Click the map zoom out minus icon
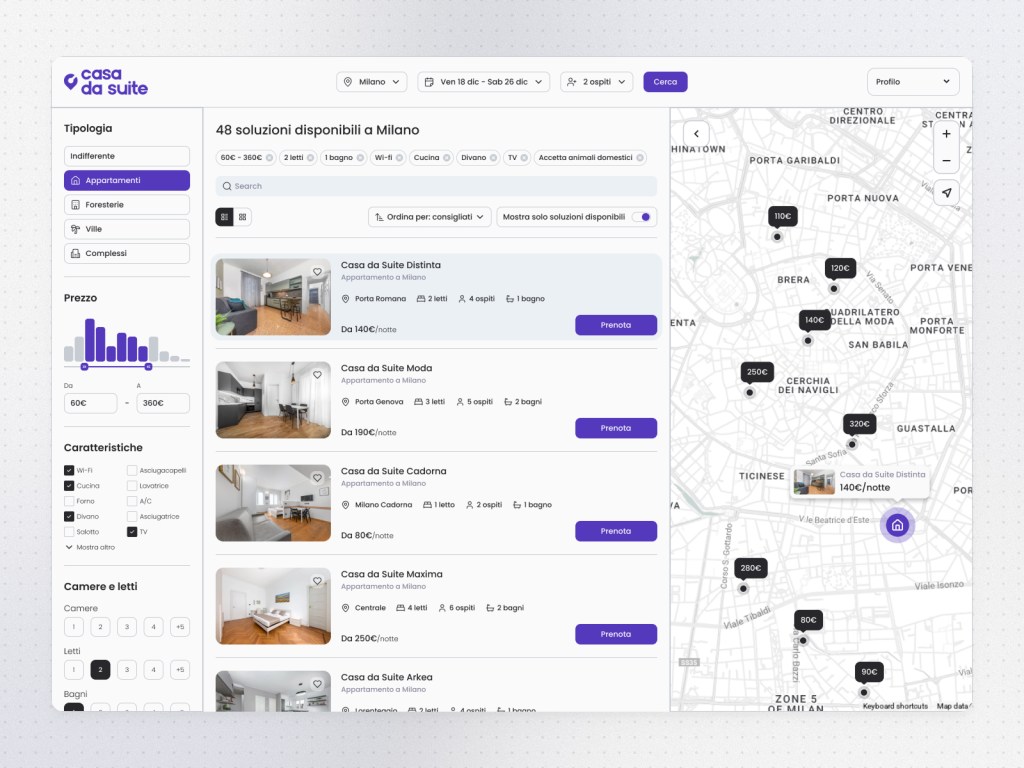Image resolution: width=1024 pixels, height=768 pixels. pyautogui.click(x=946, y=160)
